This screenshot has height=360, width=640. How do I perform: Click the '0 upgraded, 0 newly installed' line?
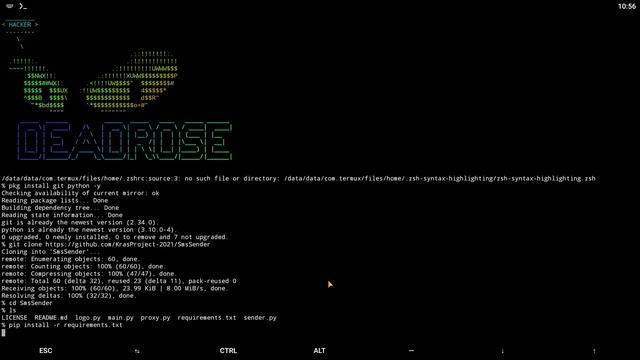pos(115,237)
